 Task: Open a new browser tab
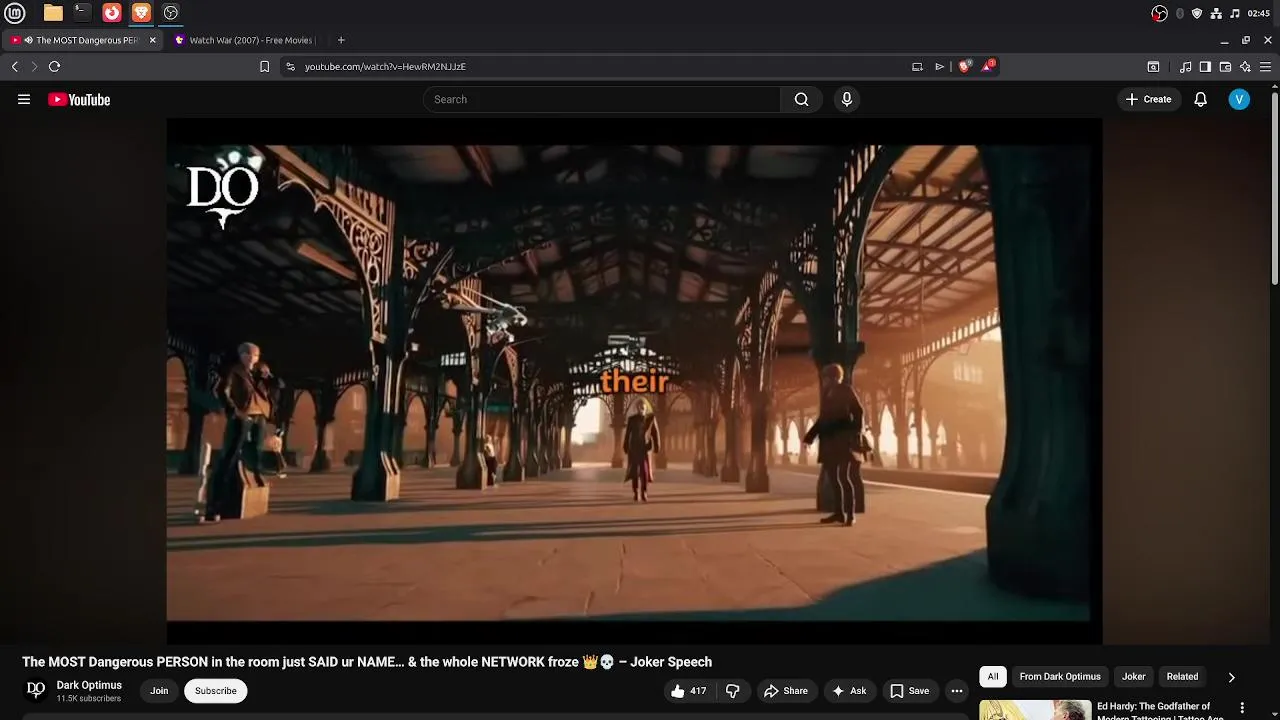[341, 40]
